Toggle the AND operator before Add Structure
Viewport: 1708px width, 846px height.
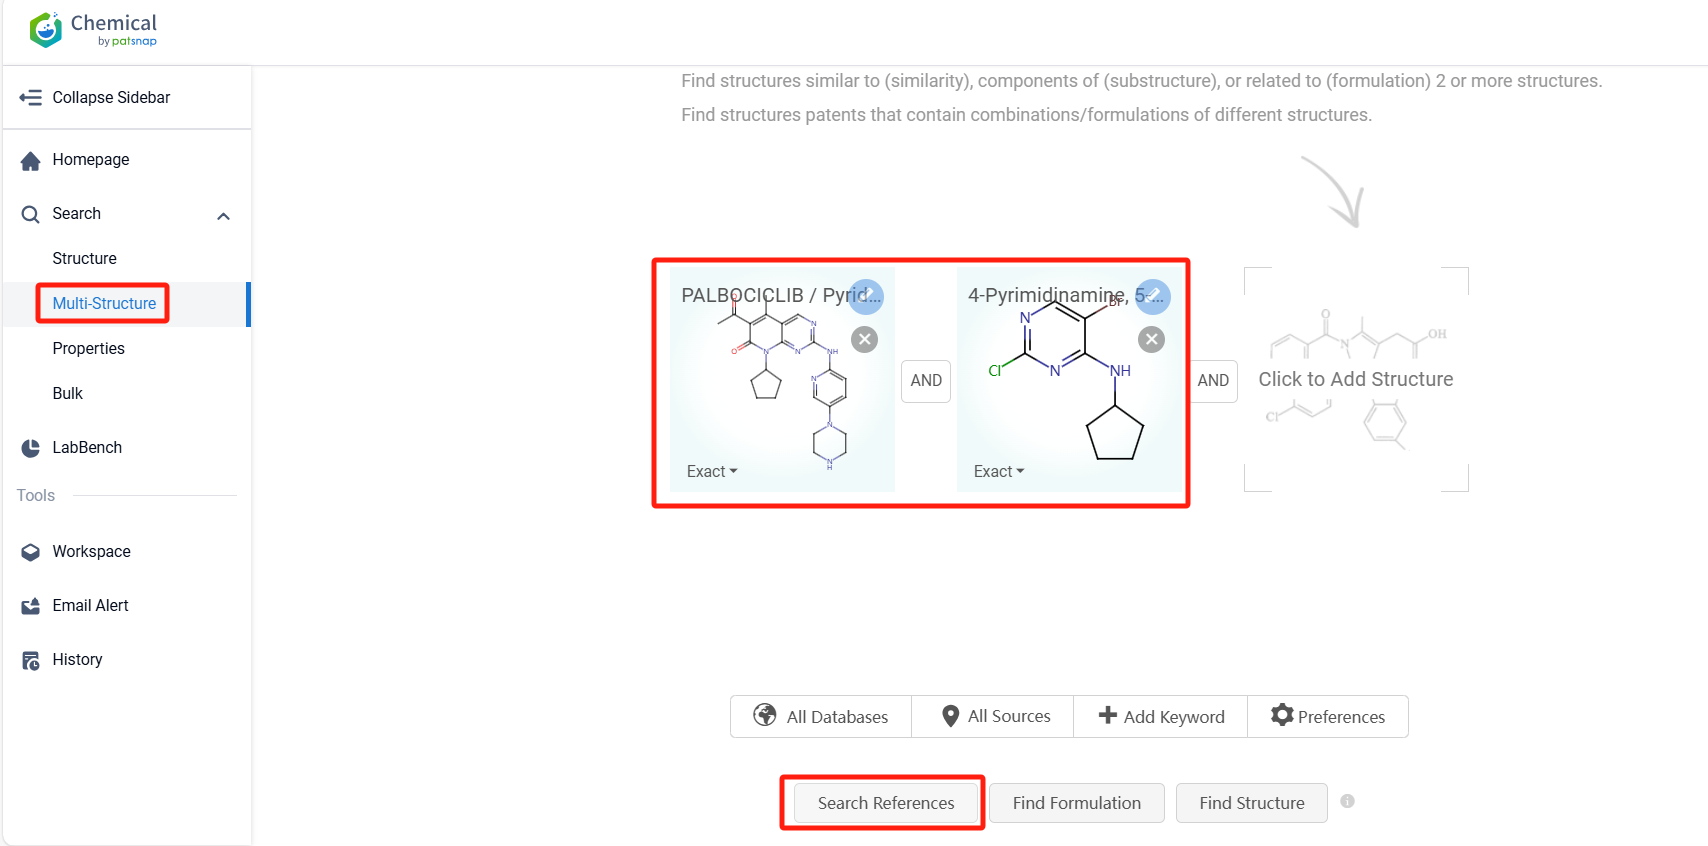[x=1213, y=381]
